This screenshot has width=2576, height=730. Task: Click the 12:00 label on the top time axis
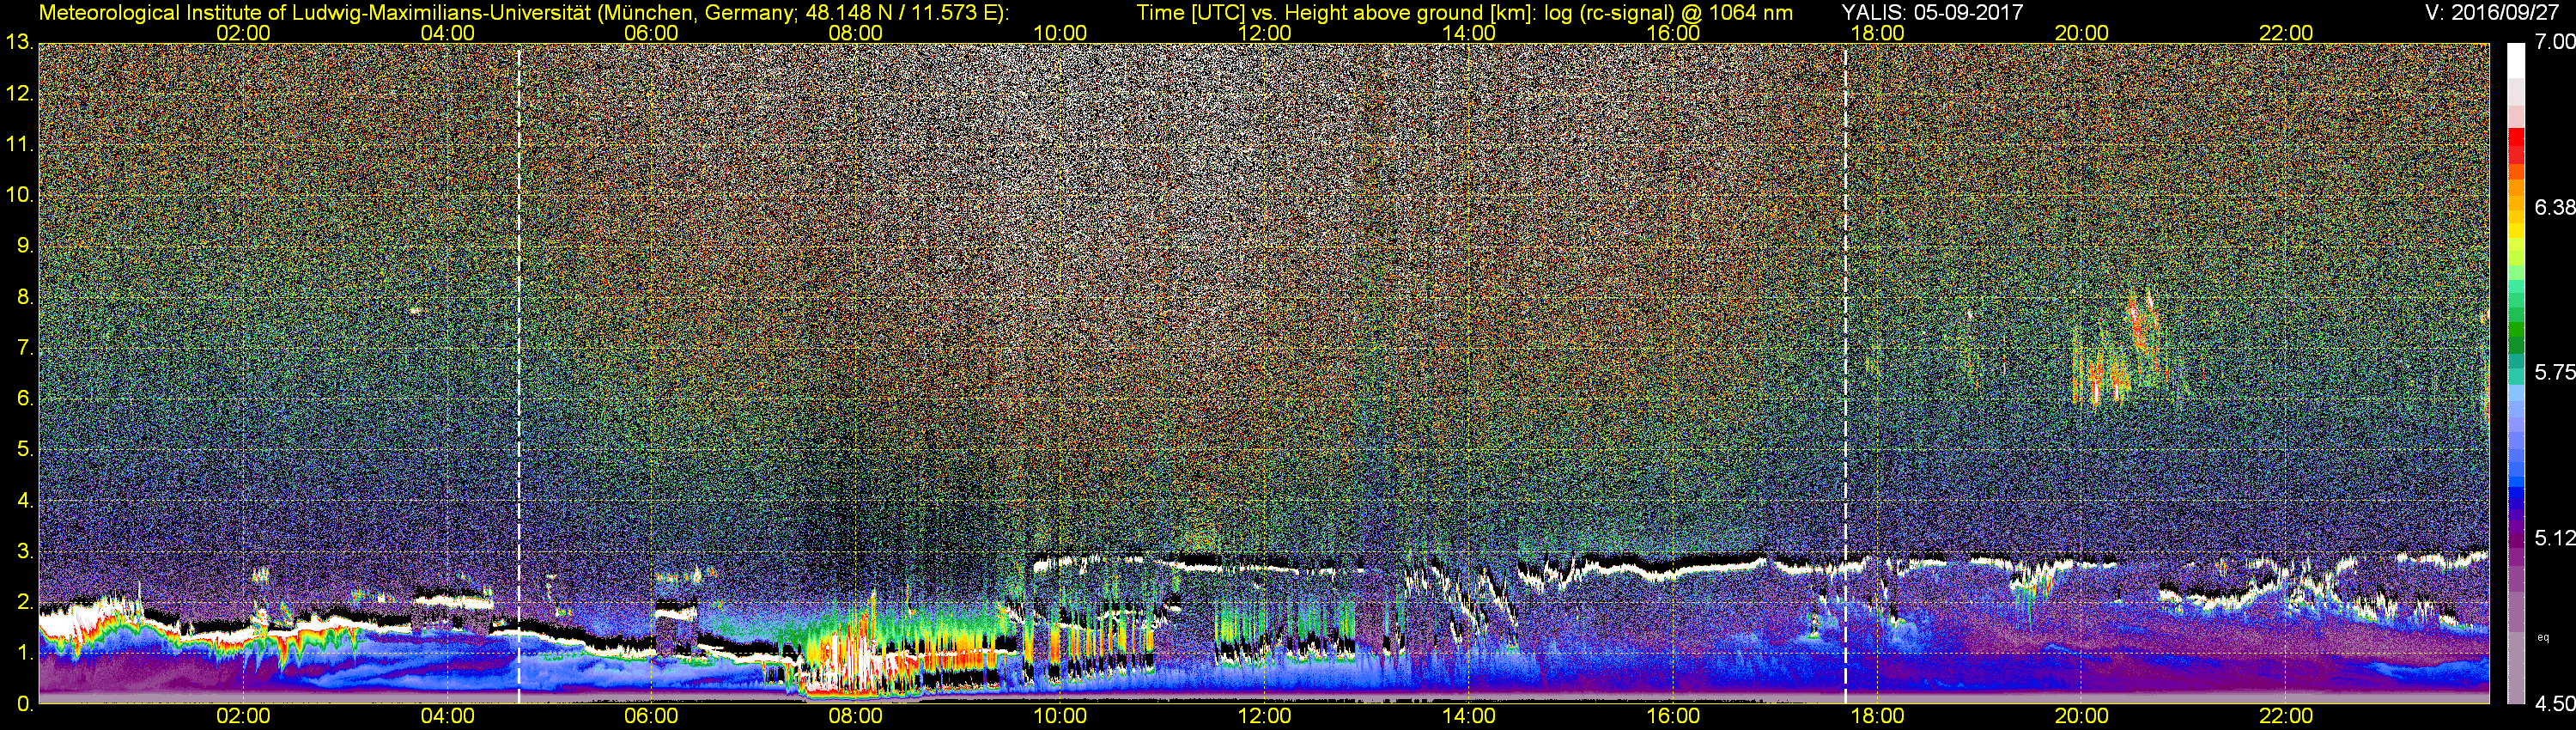[x=1264, y=33]
